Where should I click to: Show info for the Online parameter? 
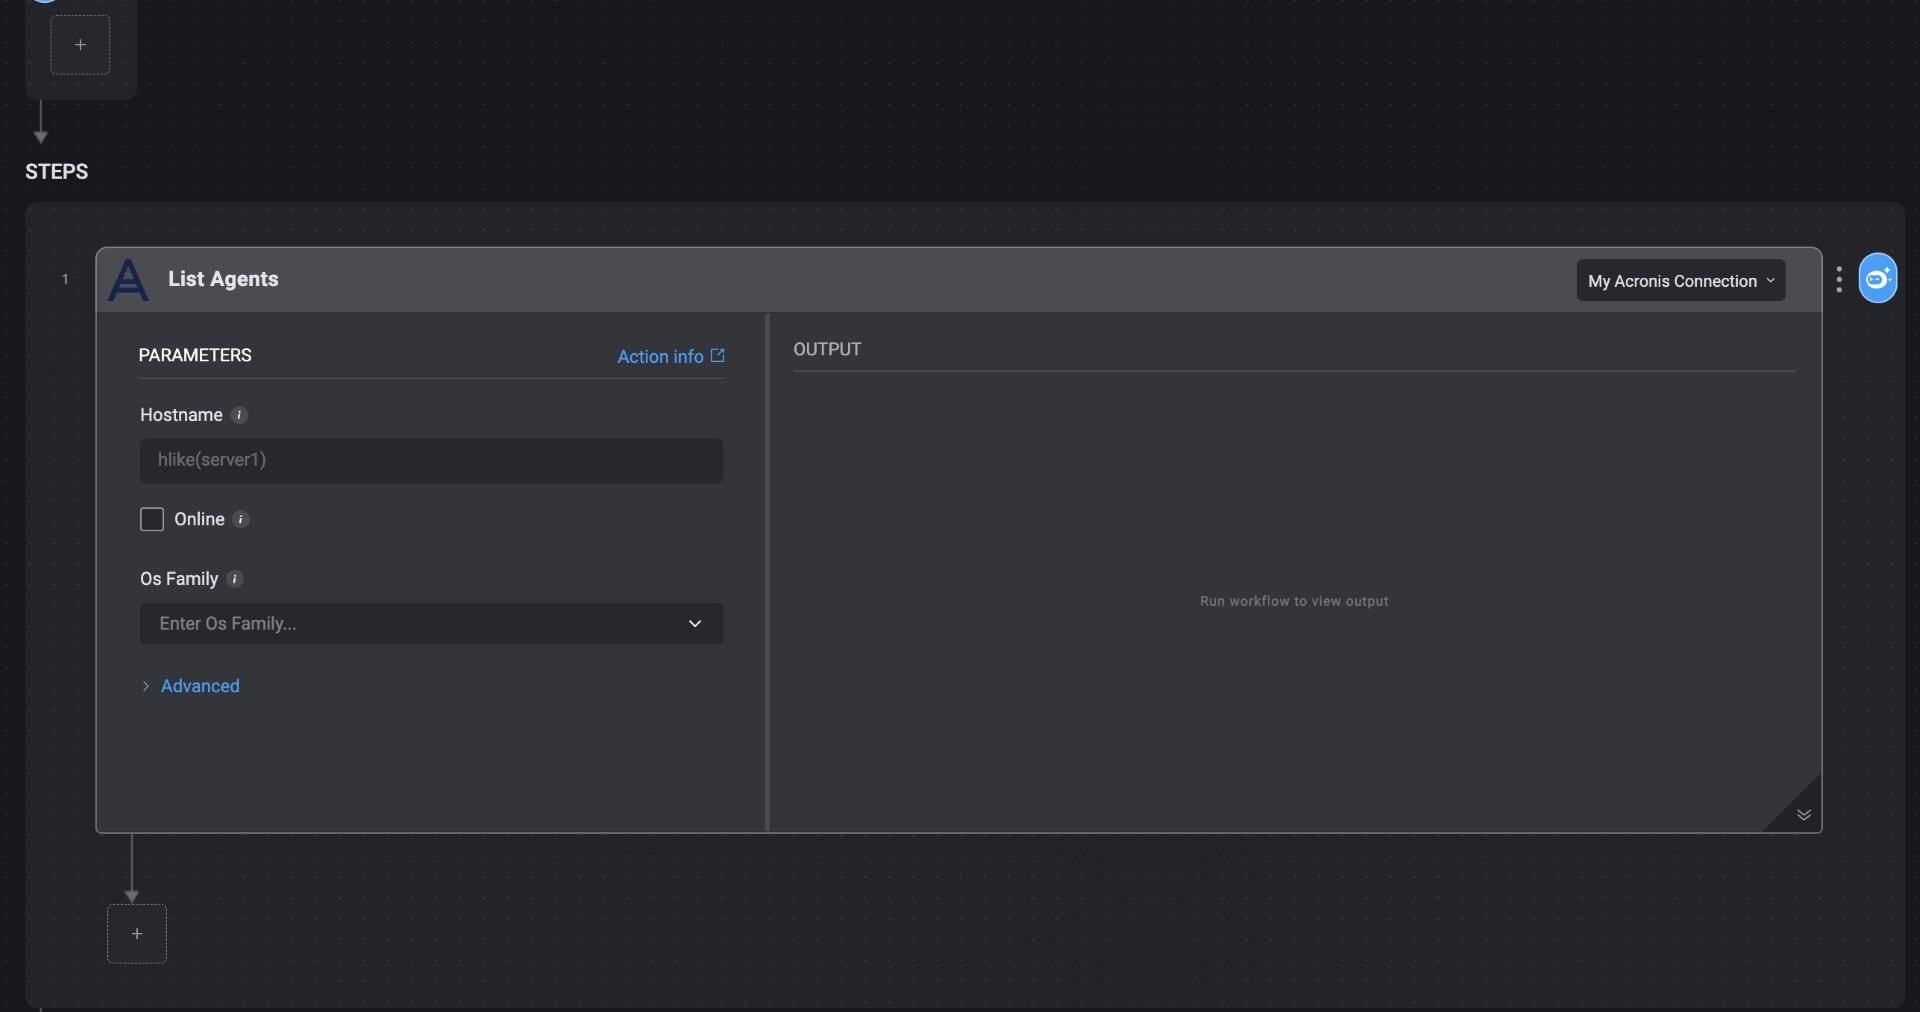point(241,519)
